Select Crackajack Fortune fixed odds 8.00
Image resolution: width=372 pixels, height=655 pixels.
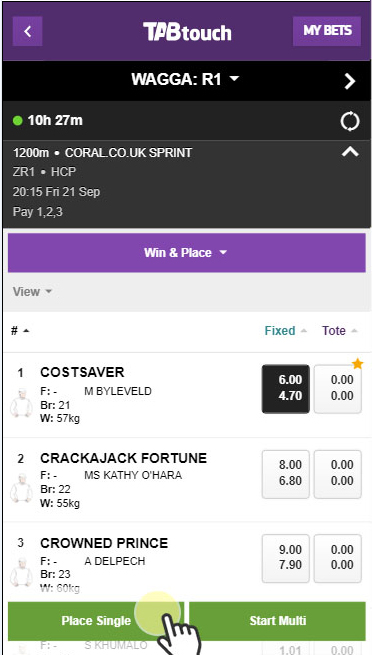[286, 474]
